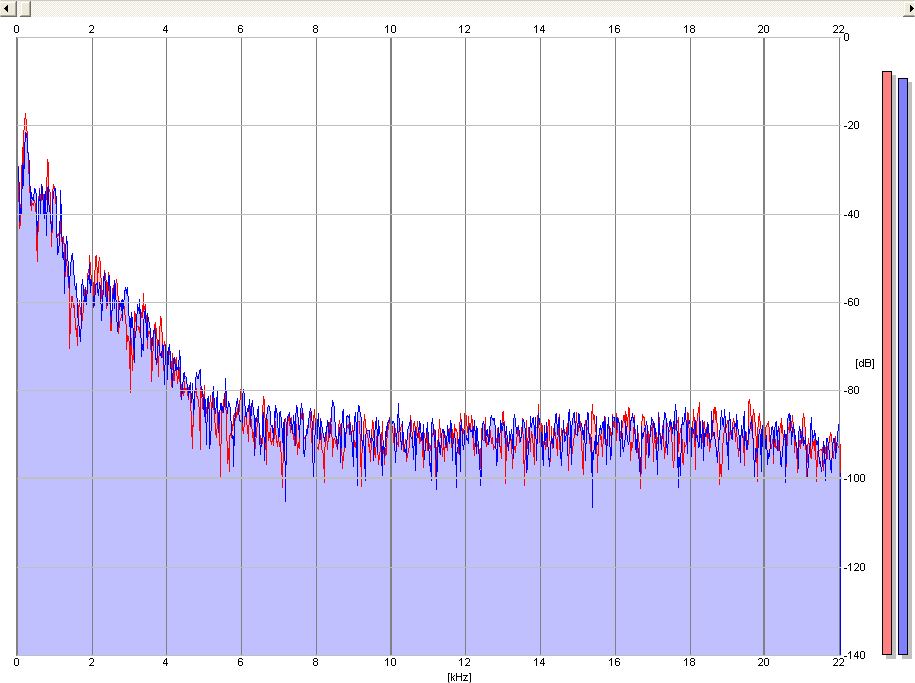Click the 10 kHz label on the lower frequency axis
Screen dimensions: 915x683
(x=390, y=663)
